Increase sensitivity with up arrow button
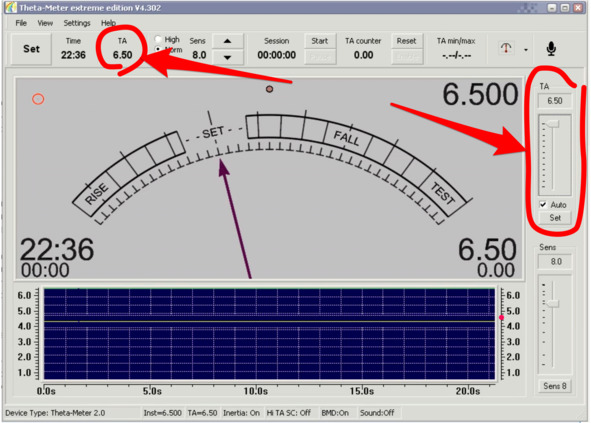The image size is (591, 423). (x=227, y=41)
